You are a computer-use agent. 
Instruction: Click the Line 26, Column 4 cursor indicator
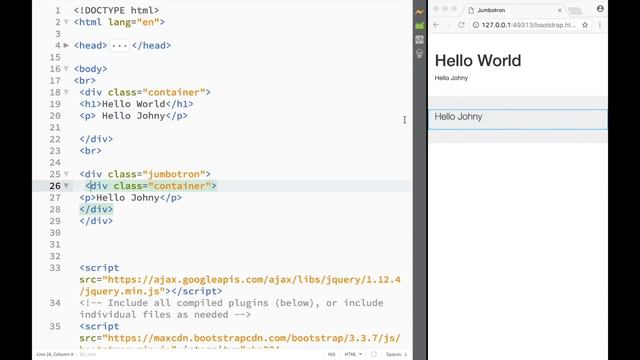tap(55, 354)
